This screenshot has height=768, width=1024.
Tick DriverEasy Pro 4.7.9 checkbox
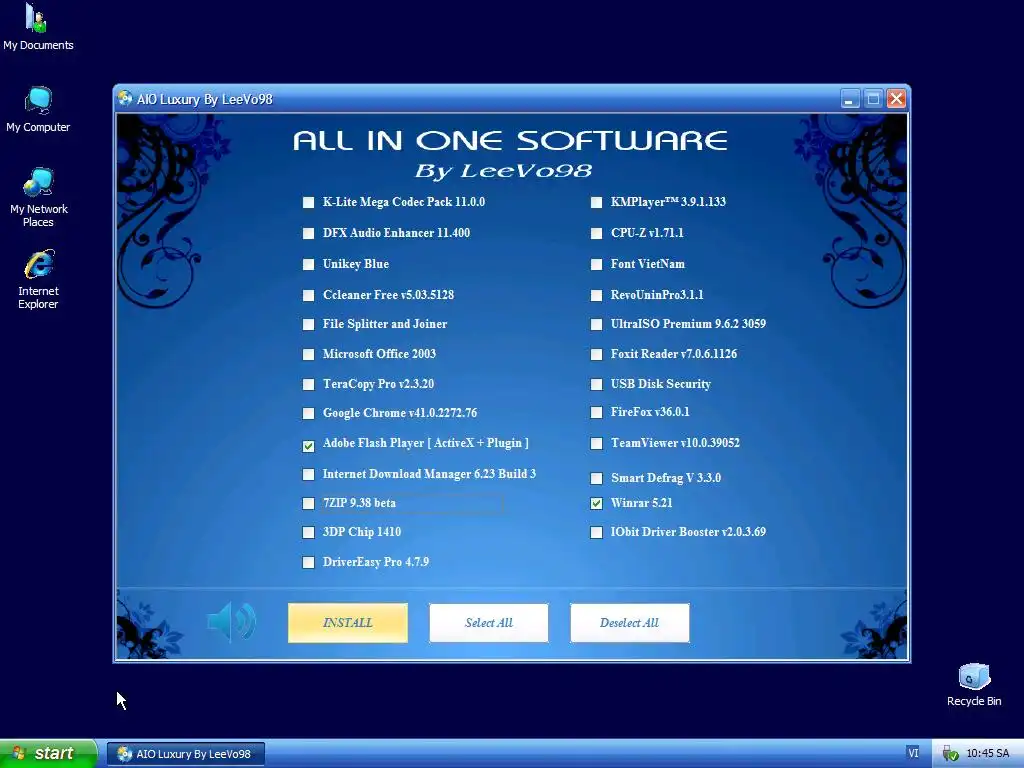click(x=308, y=562)
